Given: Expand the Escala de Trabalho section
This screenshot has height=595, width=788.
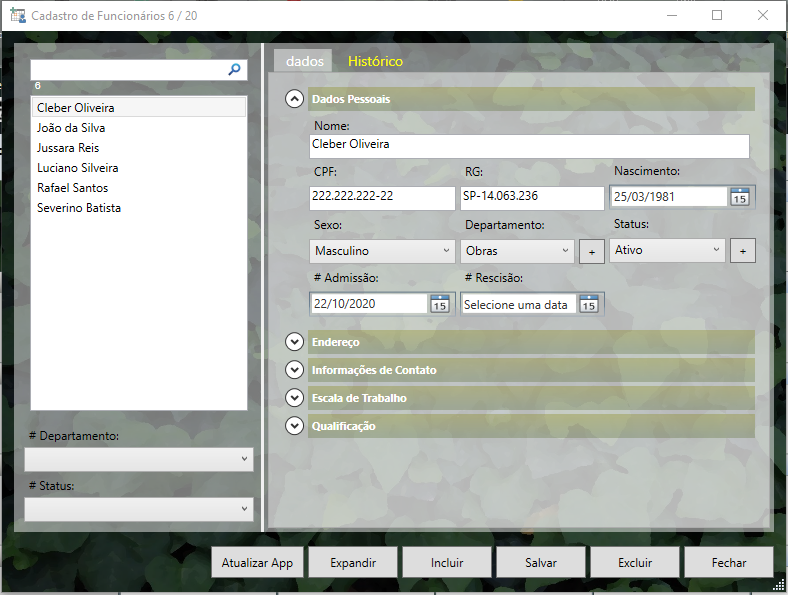Looking at the screenshot, I should coord(294,398).
